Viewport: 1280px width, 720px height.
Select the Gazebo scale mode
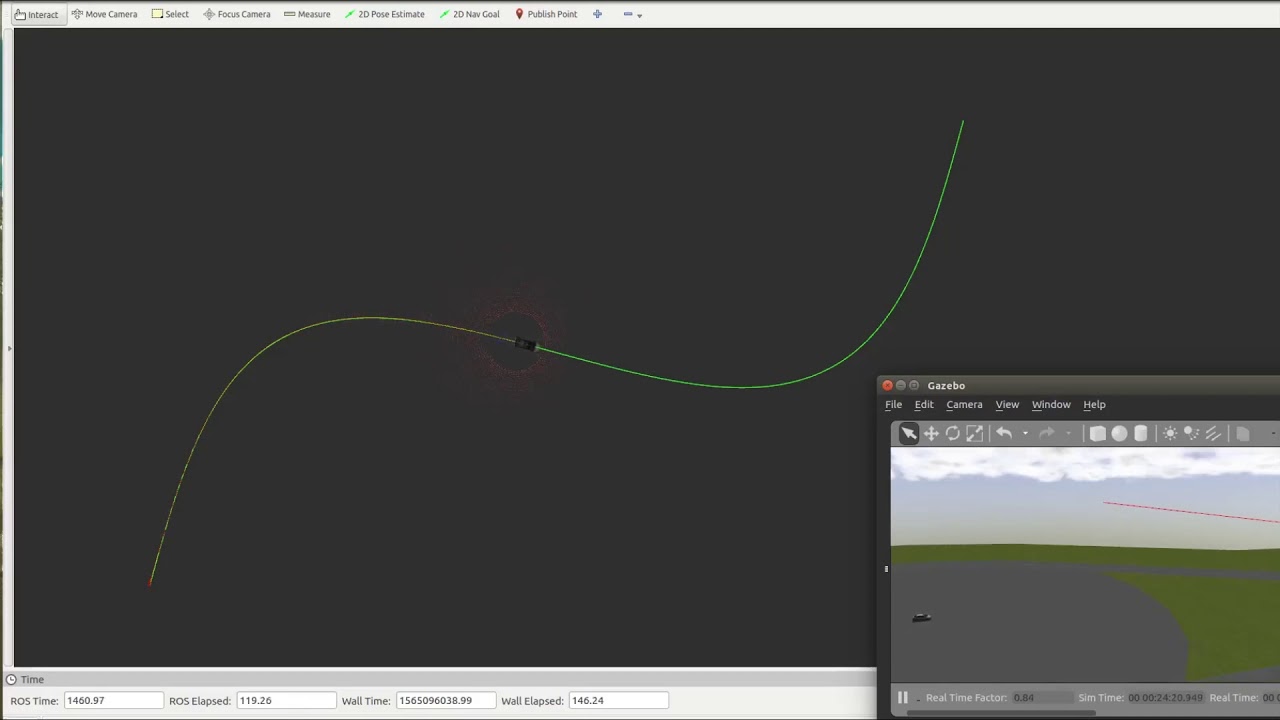coord(975,433)
